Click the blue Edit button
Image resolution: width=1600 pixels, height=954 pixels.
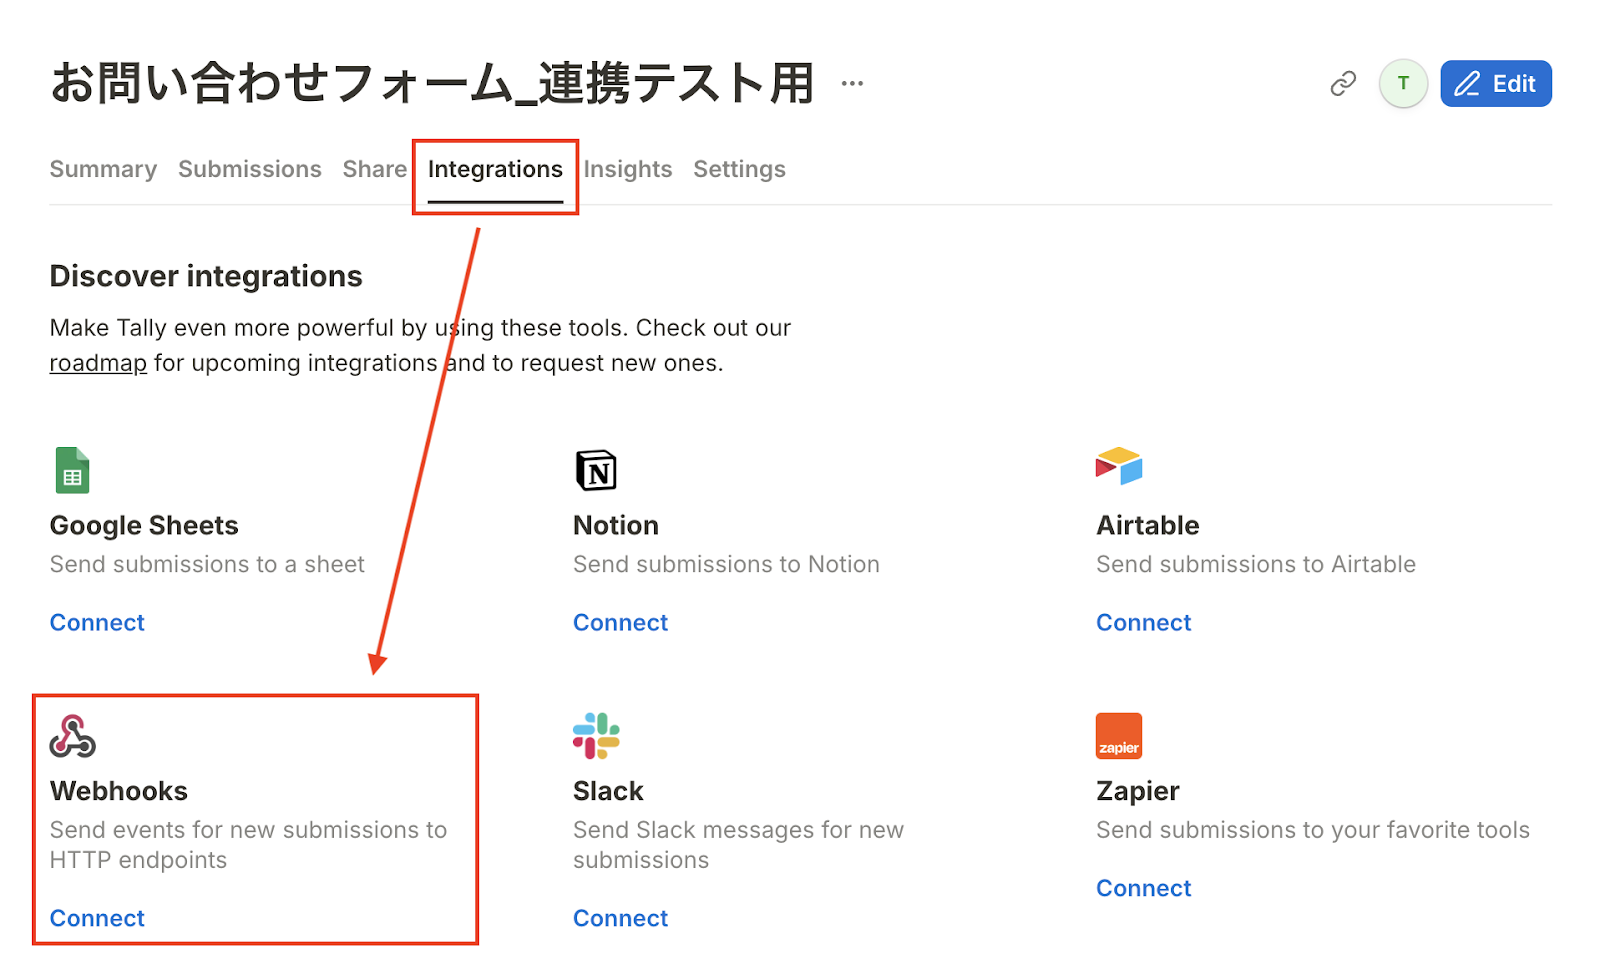click(1496, 84)
